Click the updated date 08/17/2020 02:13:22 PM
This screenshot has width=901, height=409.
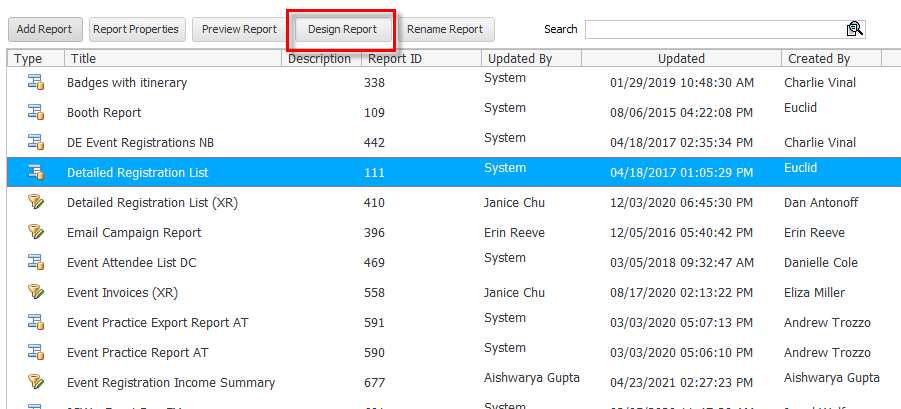[x=681, y=292]
